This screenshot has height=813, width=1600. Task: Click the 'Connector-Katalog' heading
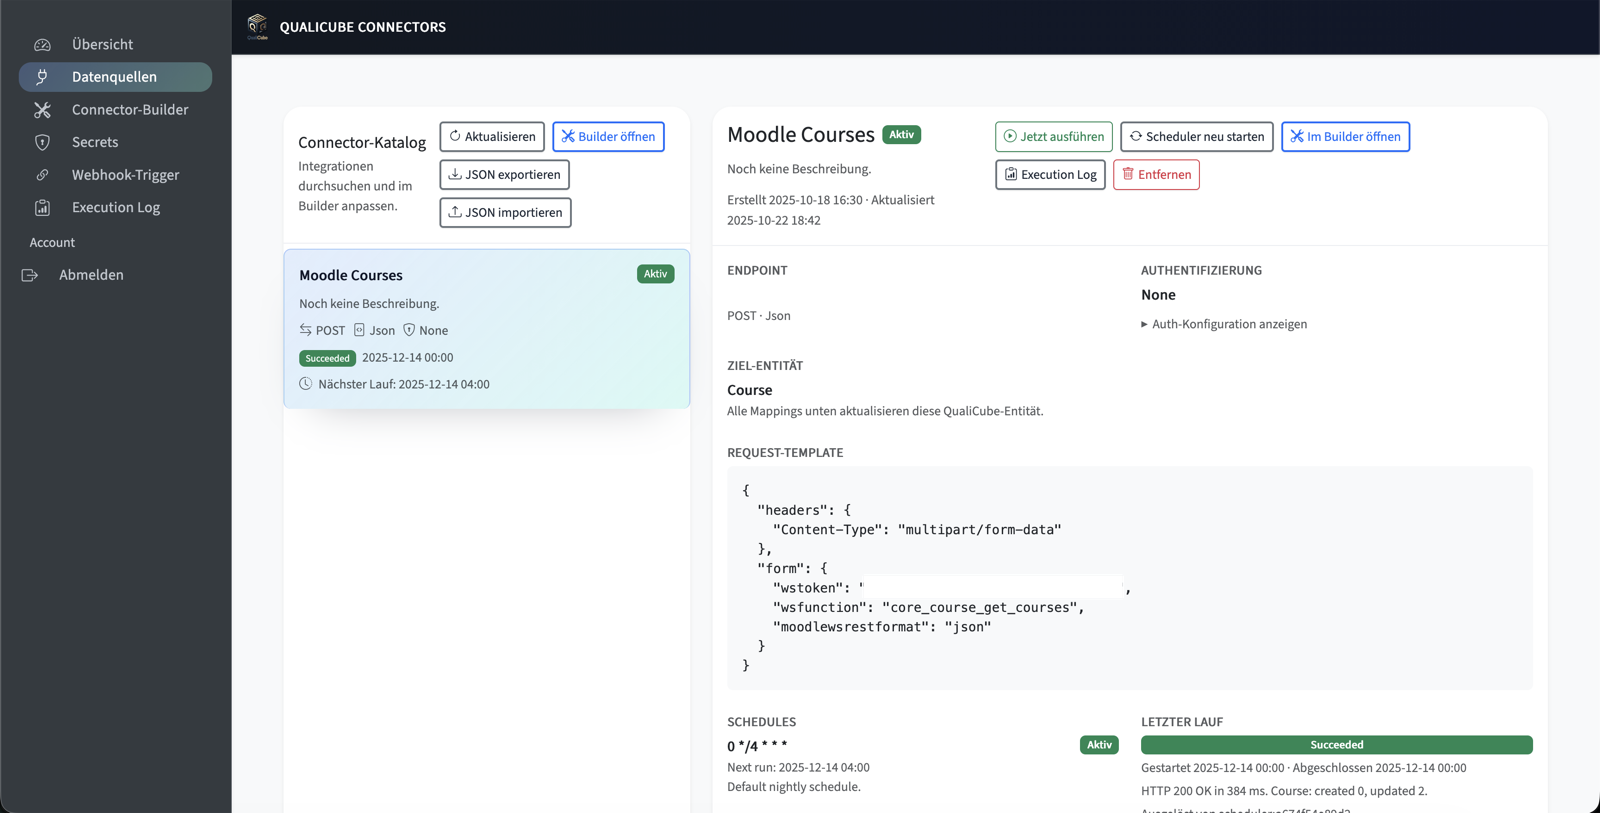pyautogui.click(x=362, y=142)
